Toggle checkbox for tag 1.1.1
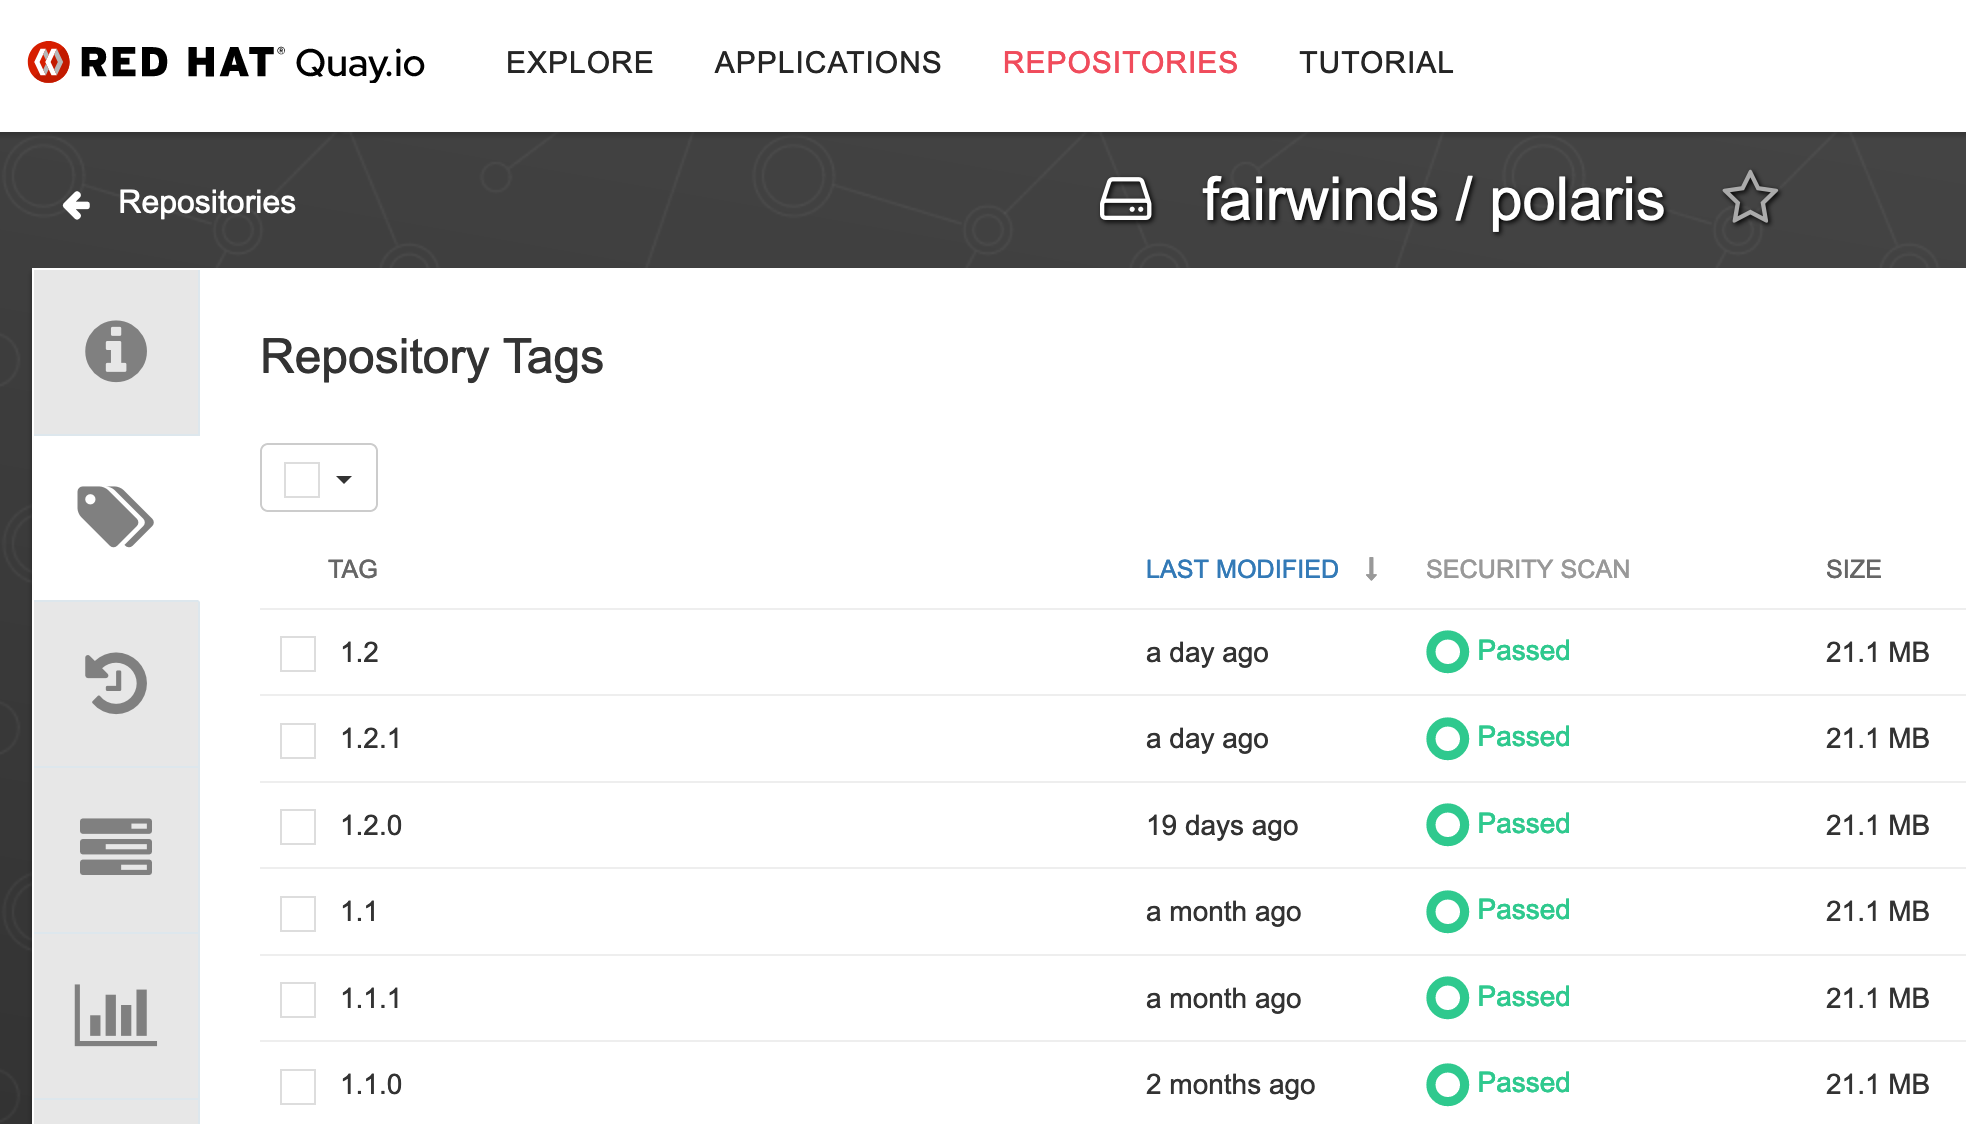The image size is (1966, 1124). (x=297, y=997)
